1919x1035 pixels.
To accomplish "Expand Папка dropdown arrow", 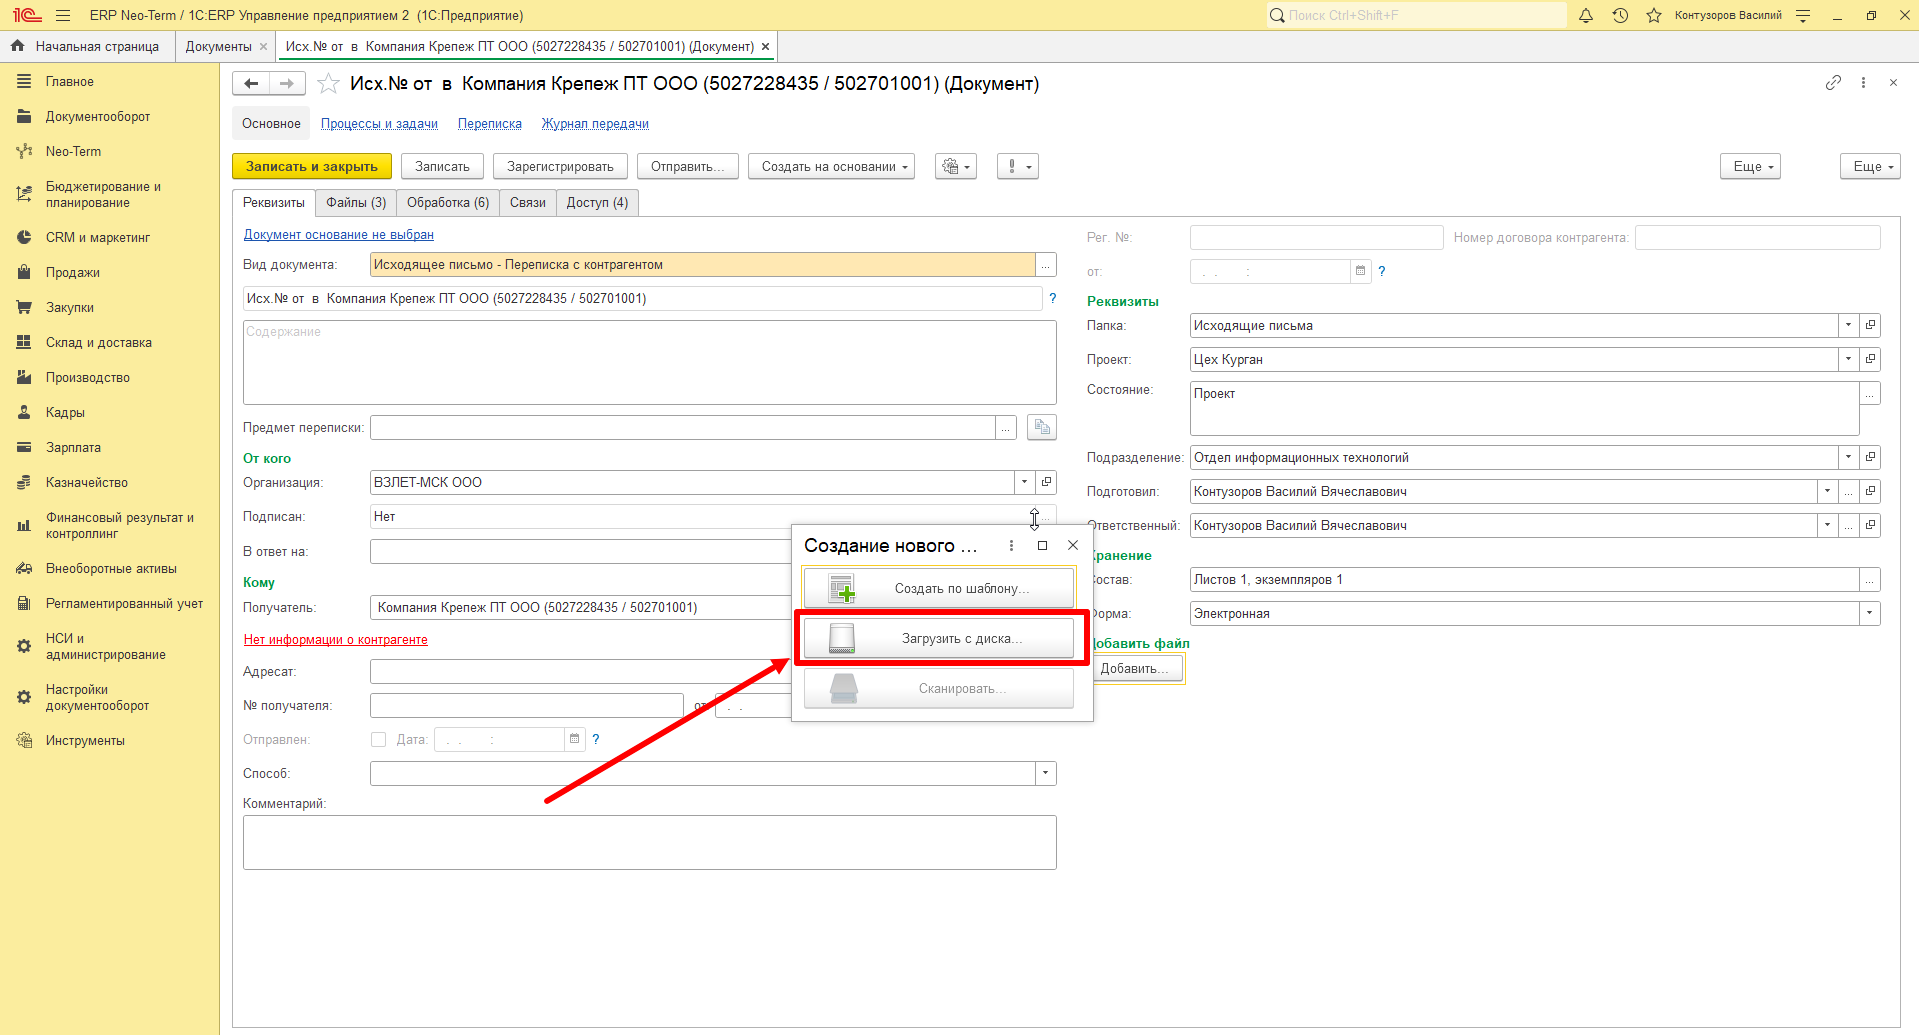I will pos(1848,326).
